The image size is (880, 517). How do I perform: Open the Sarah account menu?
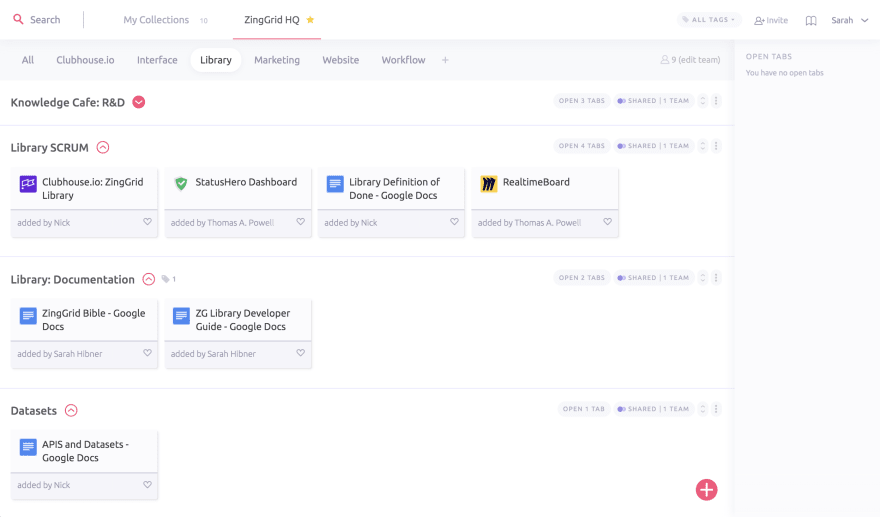tap(850, 20)
